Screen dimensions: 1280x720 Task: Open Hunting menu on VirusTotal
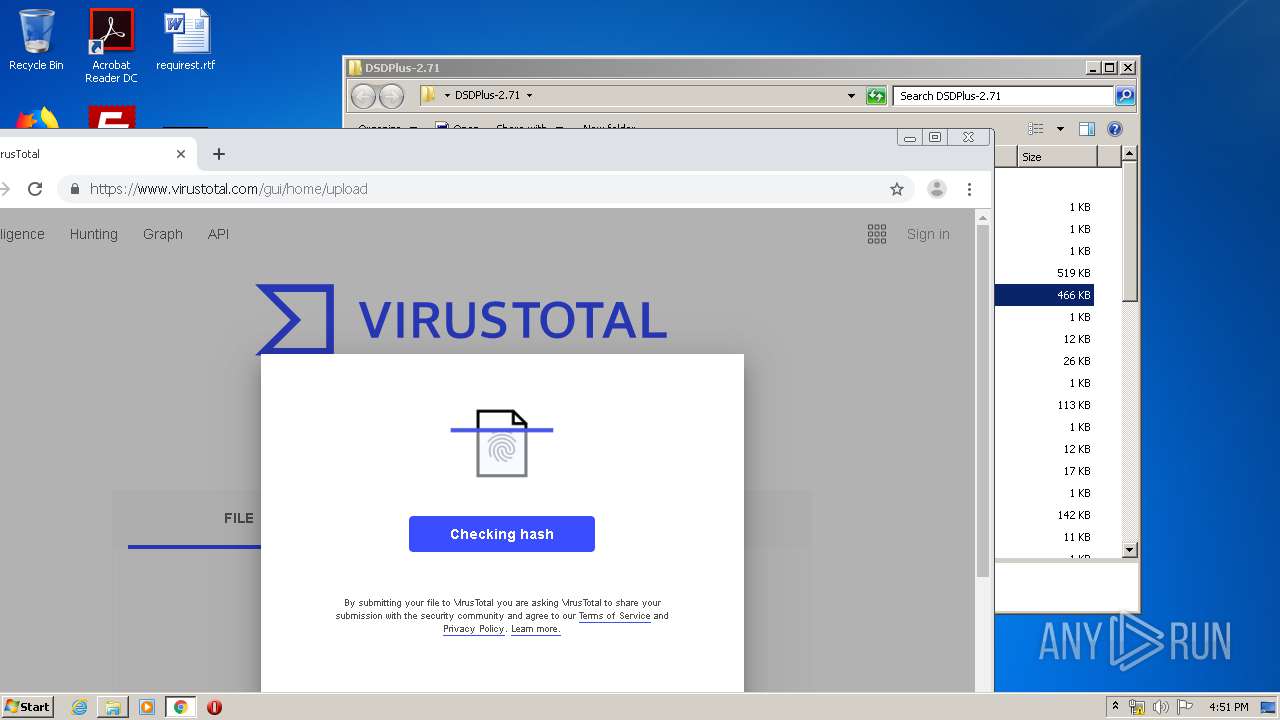pyautogui.click(x=94, y=234)
